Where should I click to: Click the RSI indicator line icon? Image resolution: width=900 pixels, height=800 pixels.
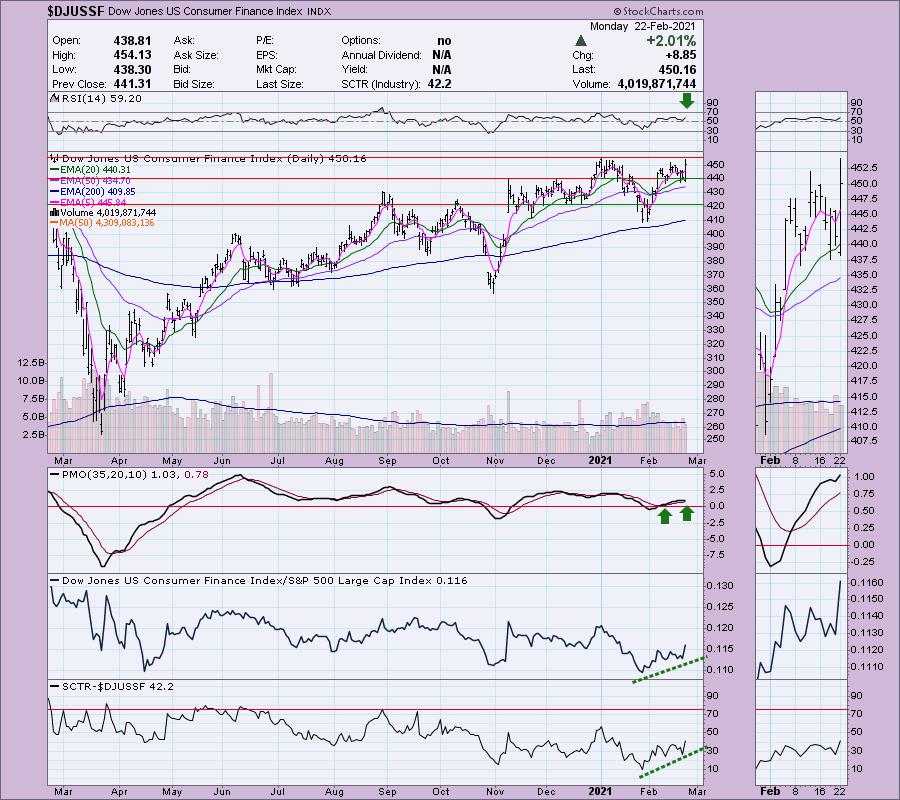coord(55,98)
